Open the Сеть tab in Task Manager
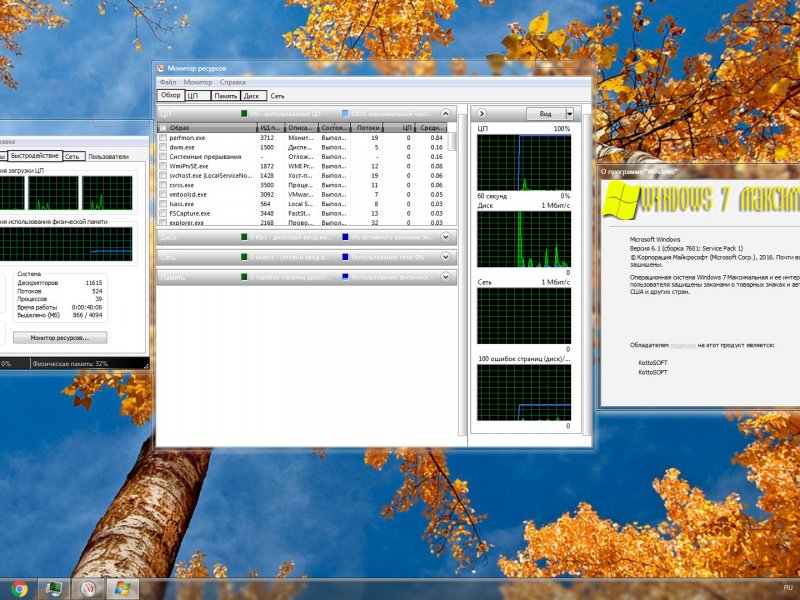The image size is (800, 600). [x=72, y=157]
